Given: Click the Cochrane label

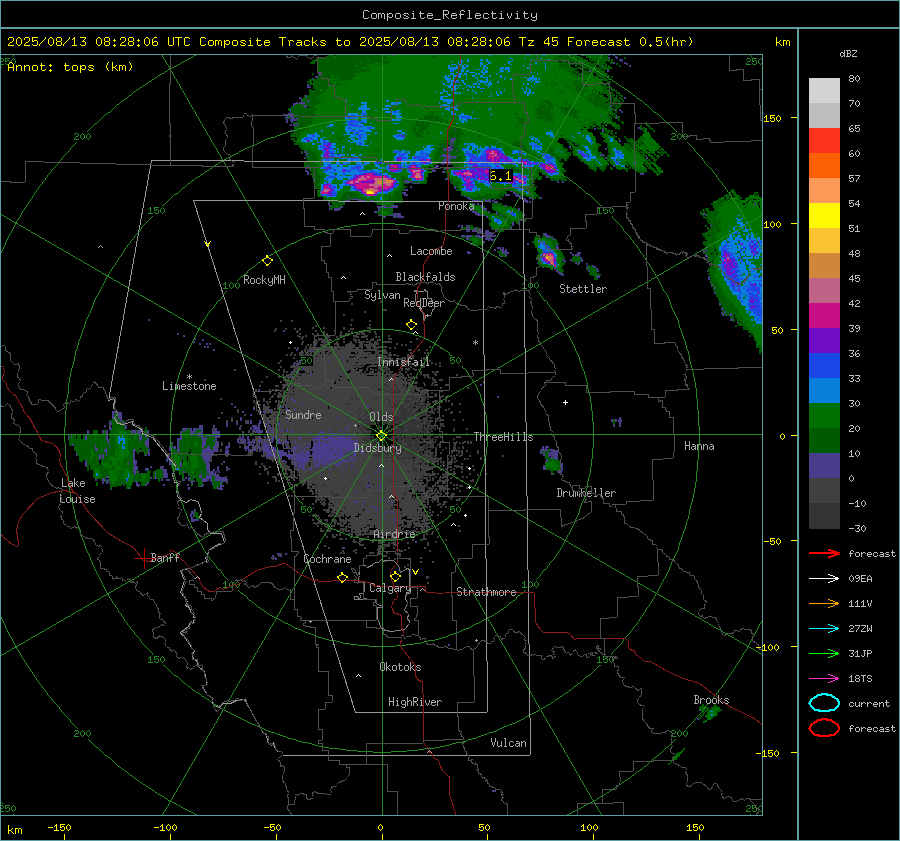Looking at the screenshot, I should pyautogui.click(x=327, y=559).
